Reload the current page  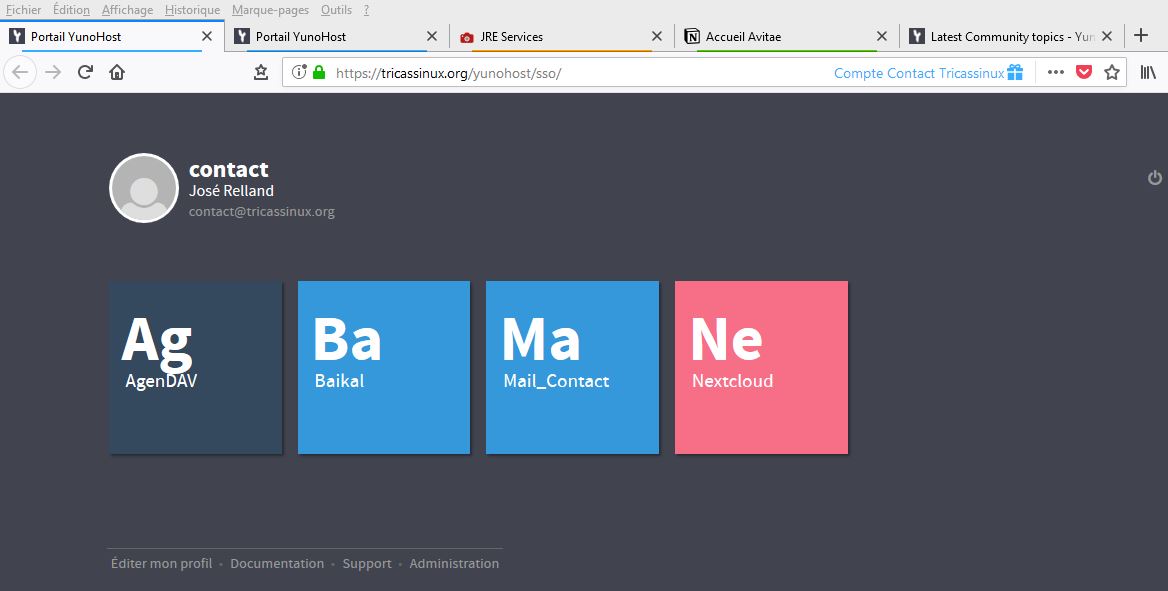coord(85,72)
